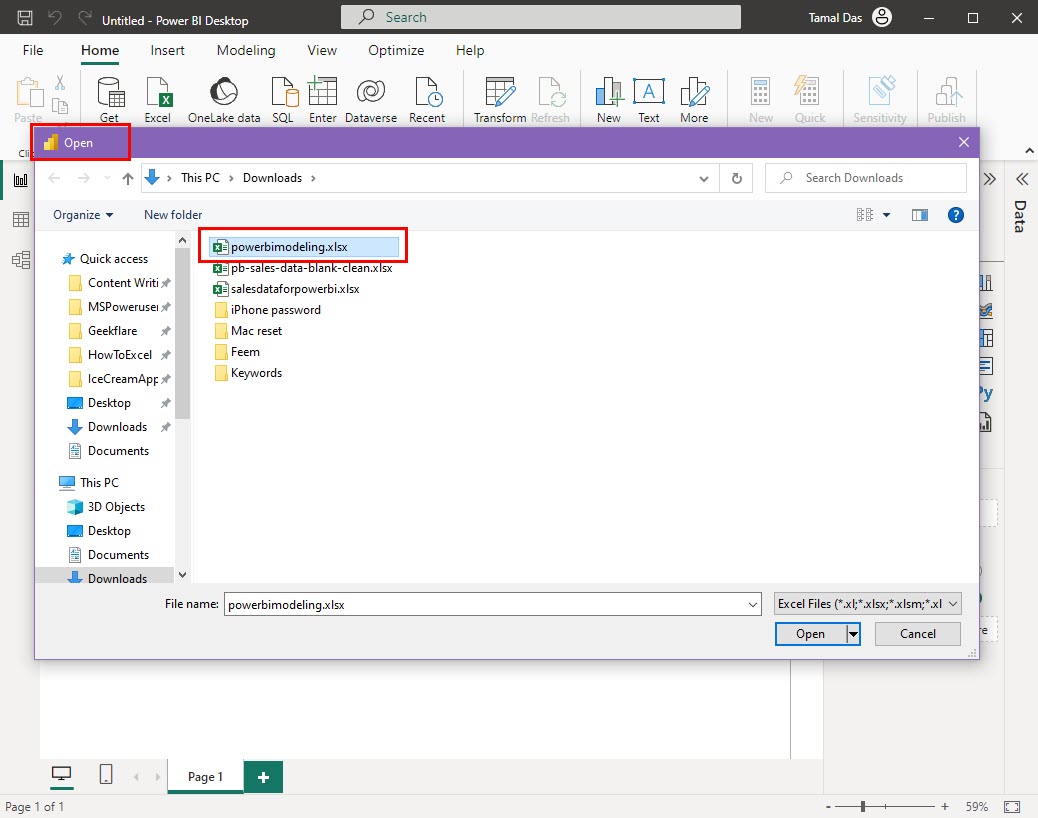
Task: Click the navigation pane scroll down arrow
Action: (x=183, y=574)
